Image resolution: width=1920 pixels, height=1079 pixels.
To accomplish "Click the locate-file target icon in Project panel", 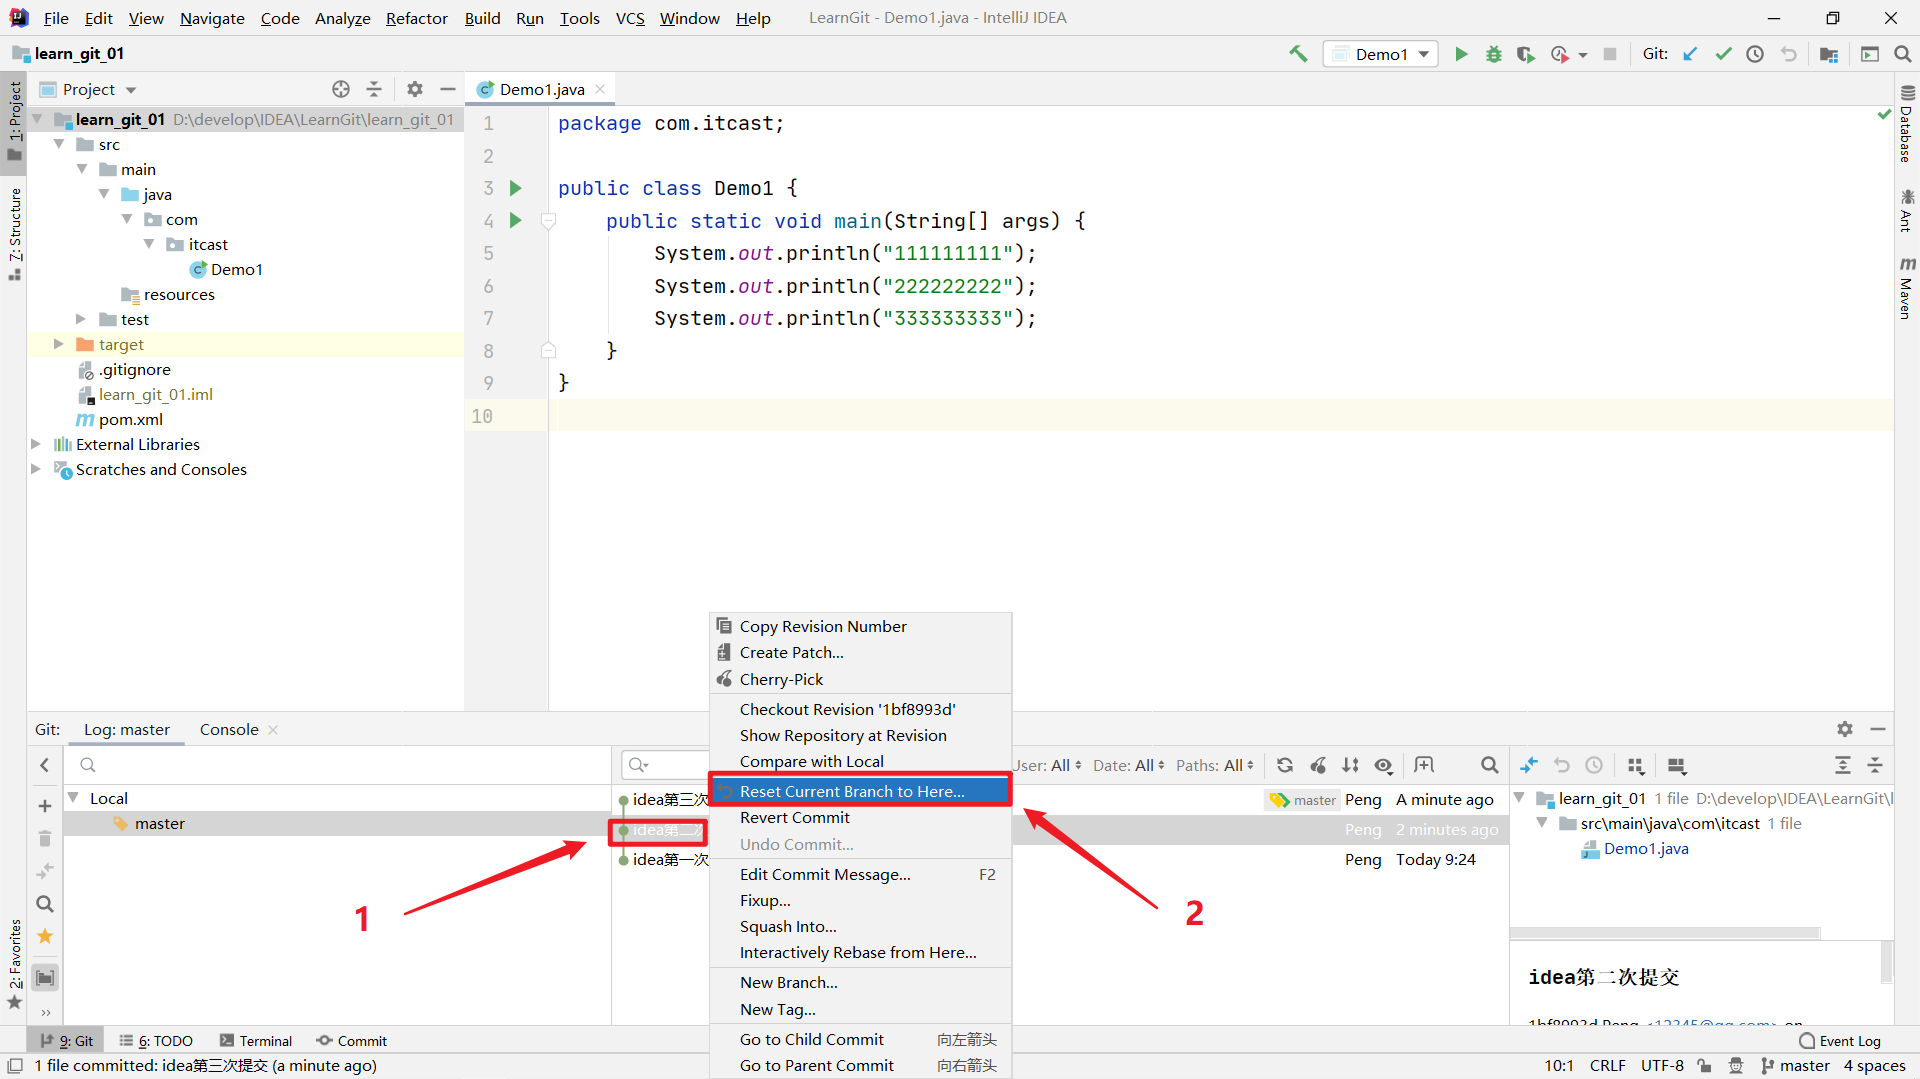I will (341, 89).
